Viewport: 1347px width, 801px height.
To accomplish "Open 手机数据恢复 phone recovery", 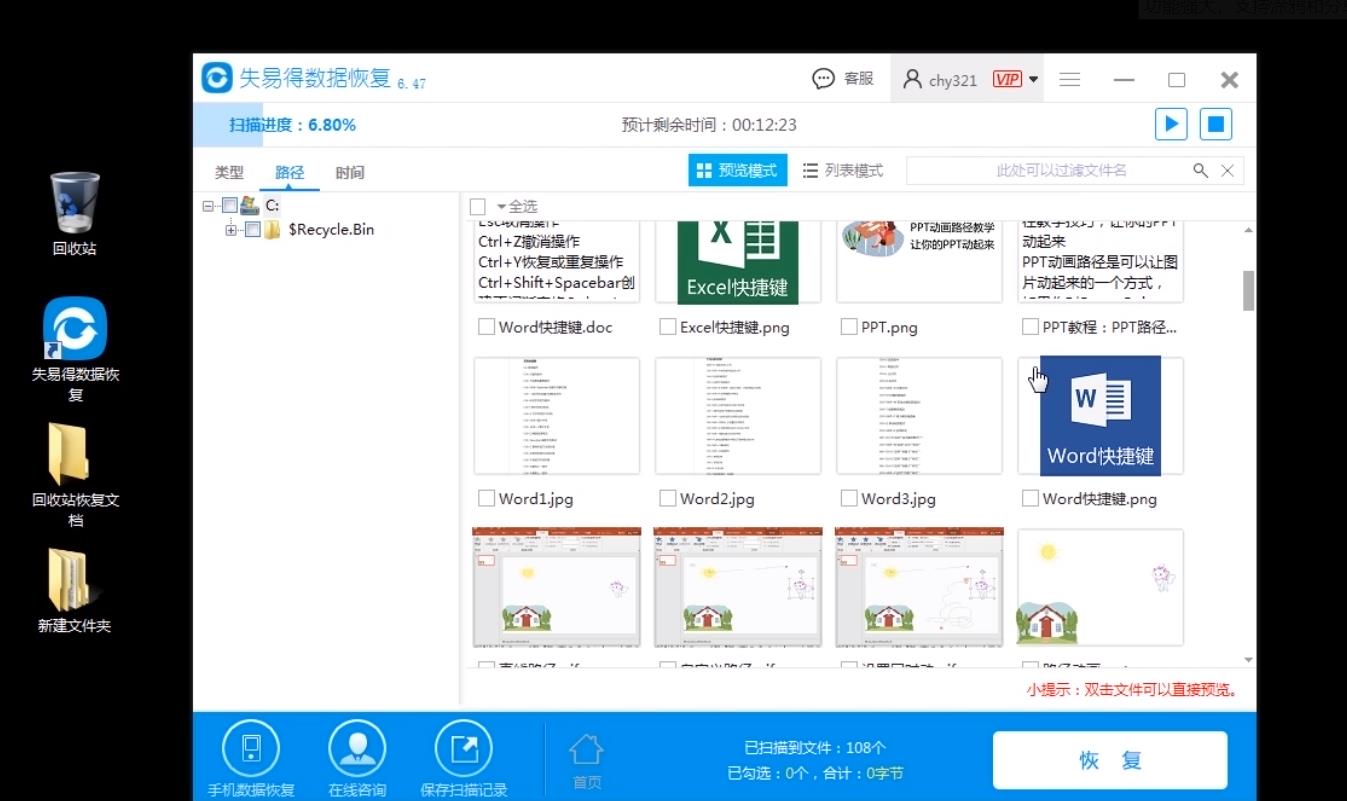I will (x=251, y=758).
